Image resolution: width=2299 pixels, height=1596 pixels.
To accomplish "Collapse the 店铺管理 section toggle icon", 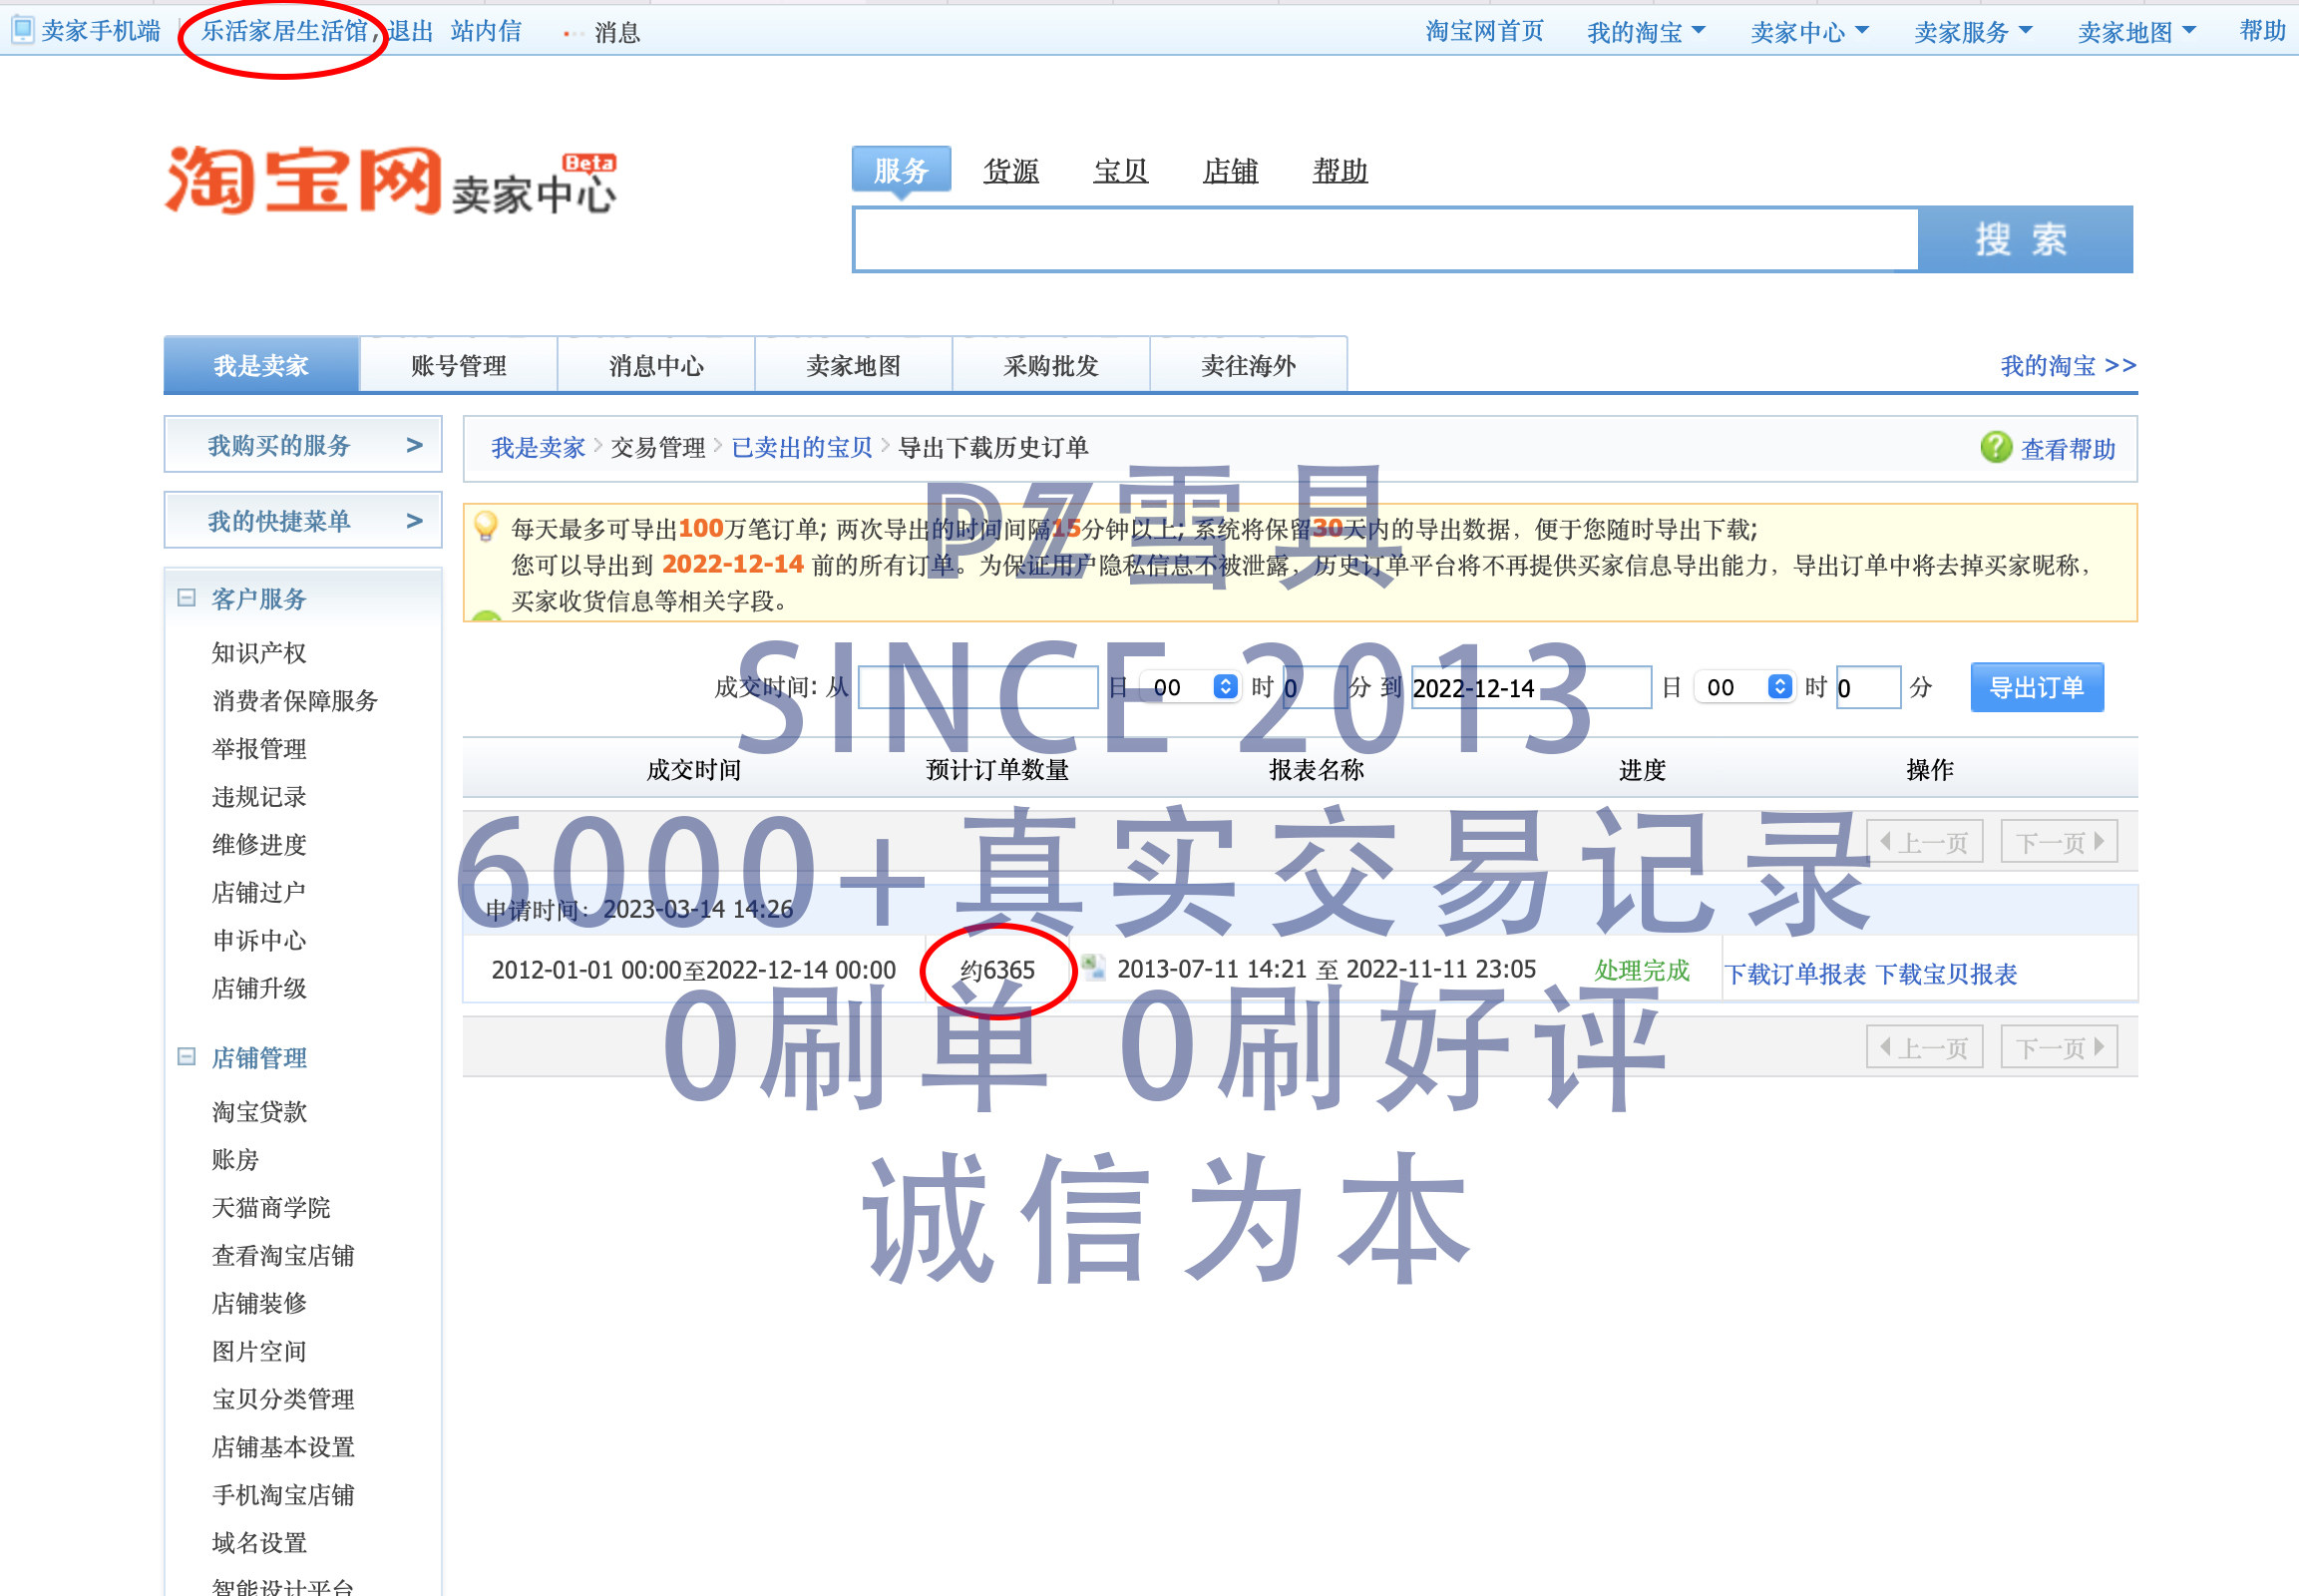I will click(186, 1057).
